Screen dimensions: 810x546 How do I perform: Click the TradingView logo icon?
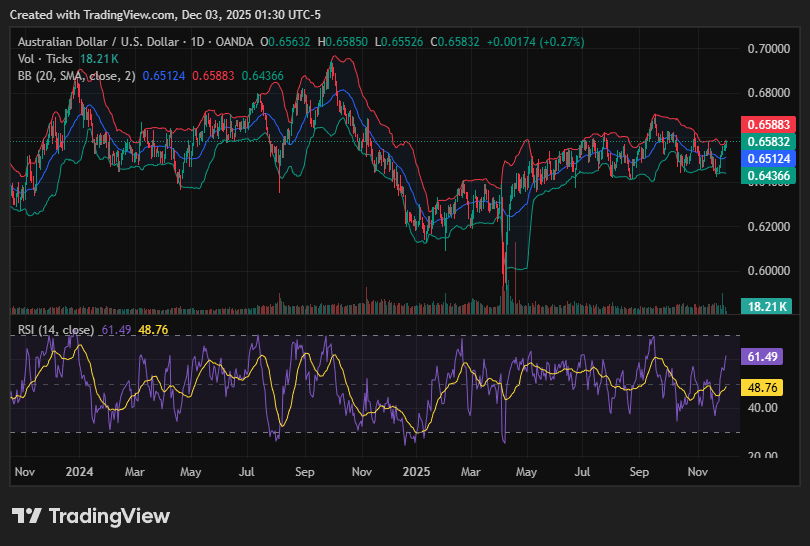[x=27, y=516]
